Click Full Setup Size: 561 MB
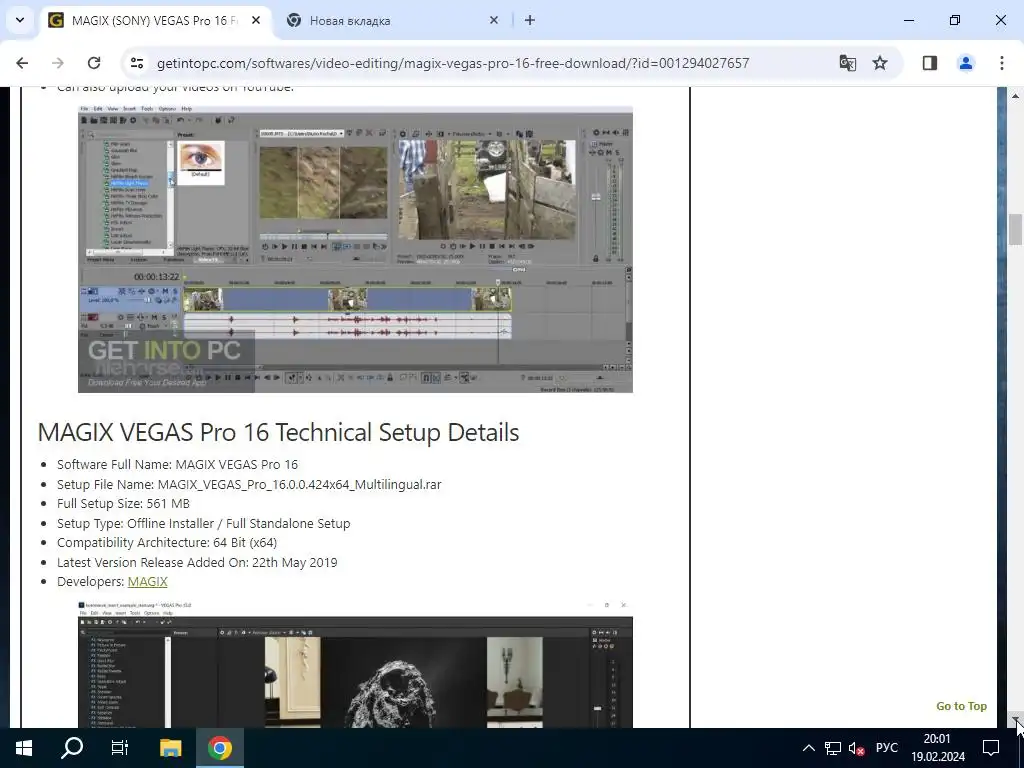The image size is (1024, 768). pyautogui.click(x=123, y=504)
